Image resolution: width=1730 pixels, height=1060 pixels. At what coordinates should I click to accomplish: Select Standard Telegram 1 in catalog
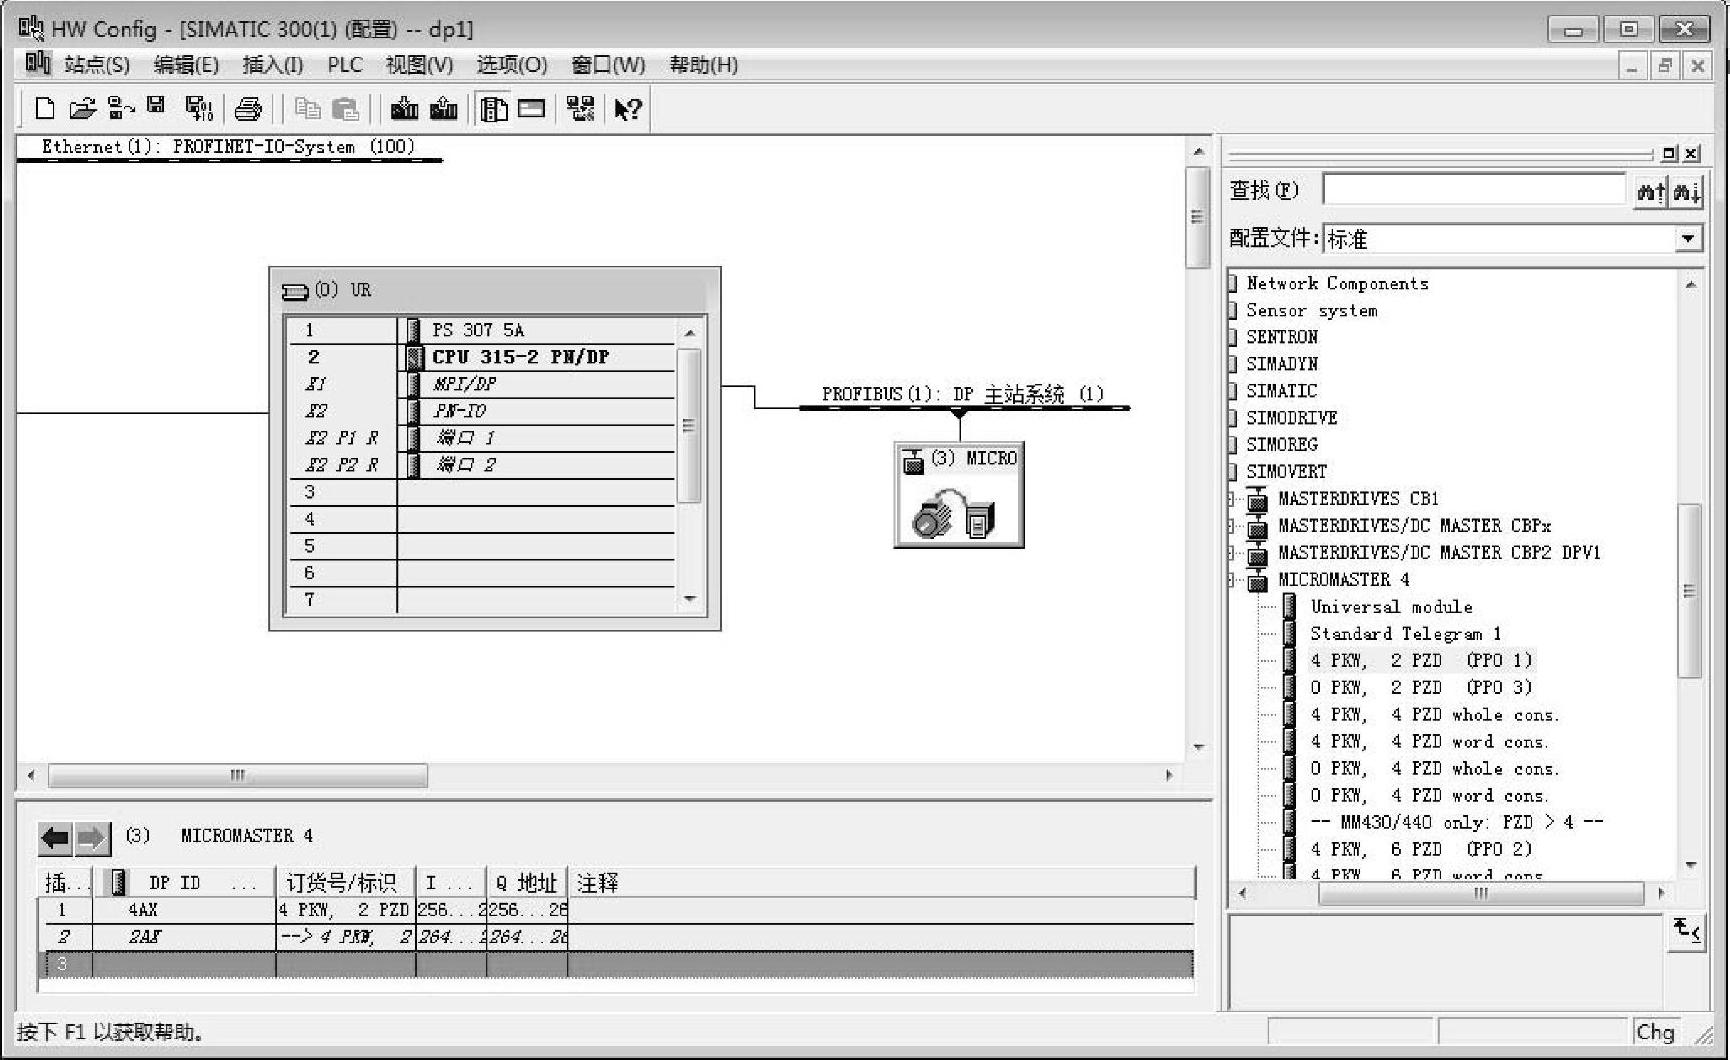[1405, 634]
